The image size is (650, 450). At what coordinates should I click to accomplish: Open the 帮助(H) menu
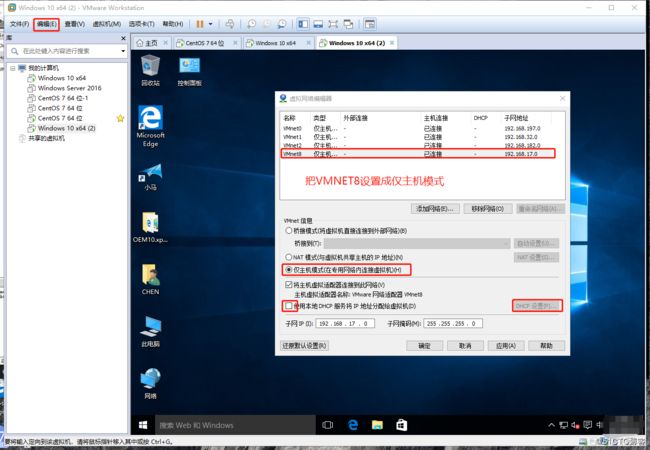pyautogui.click(x=172, y=24)
